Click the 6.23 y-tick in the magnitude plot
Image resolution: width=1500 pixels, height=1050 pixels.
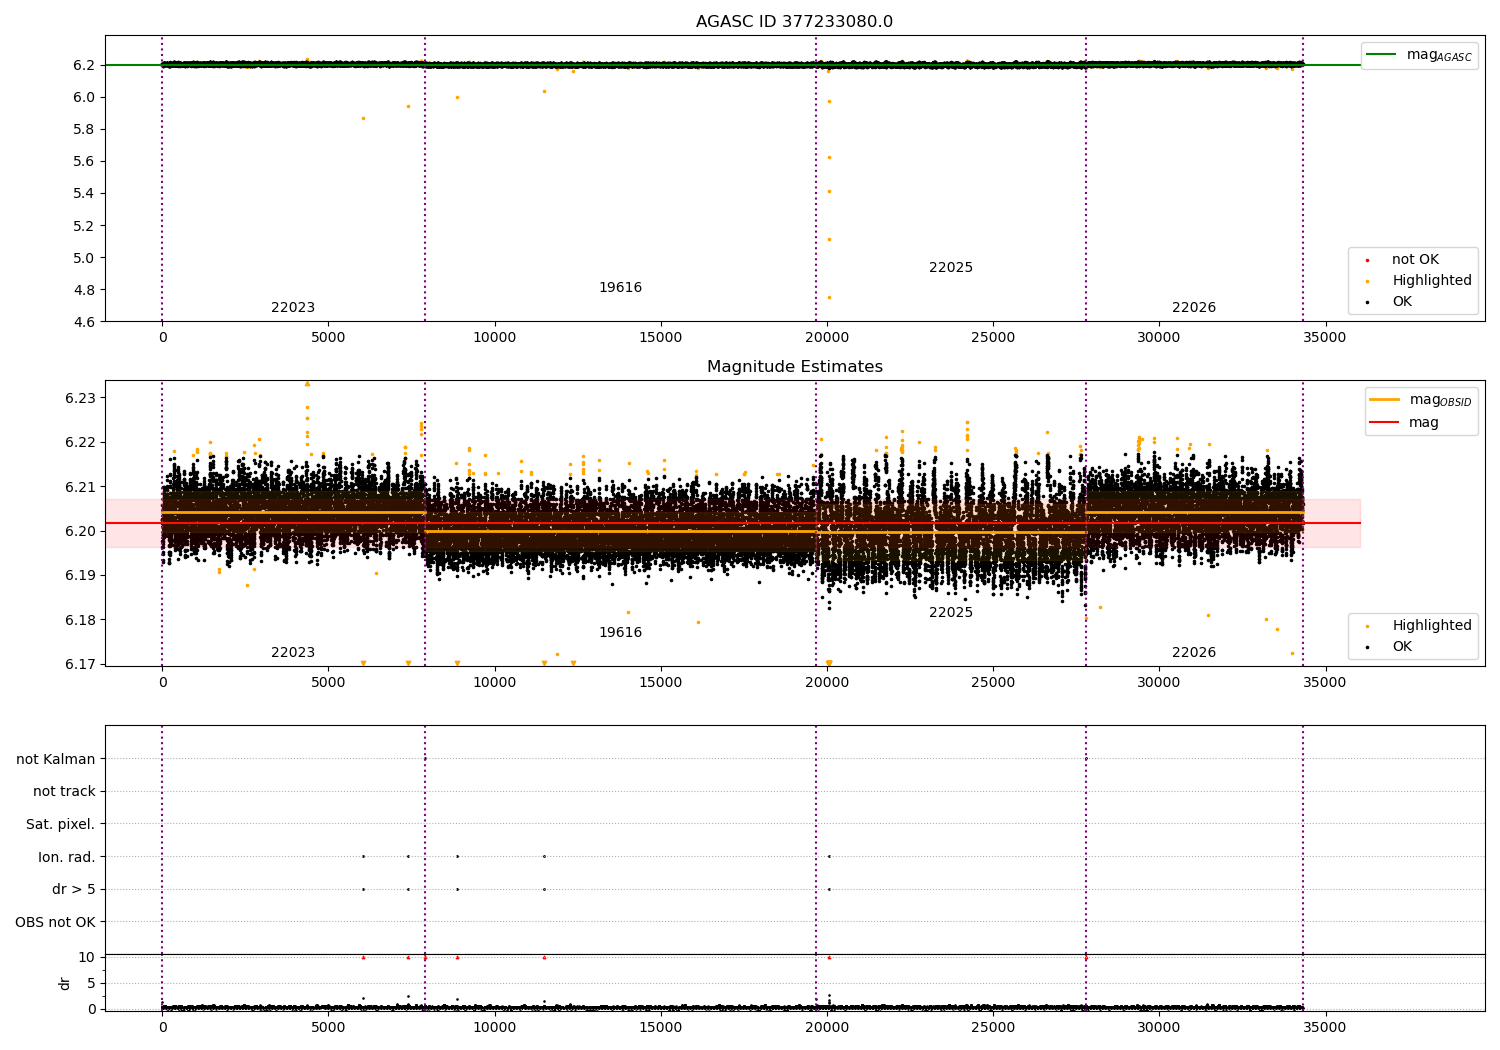tap(81, 398)
